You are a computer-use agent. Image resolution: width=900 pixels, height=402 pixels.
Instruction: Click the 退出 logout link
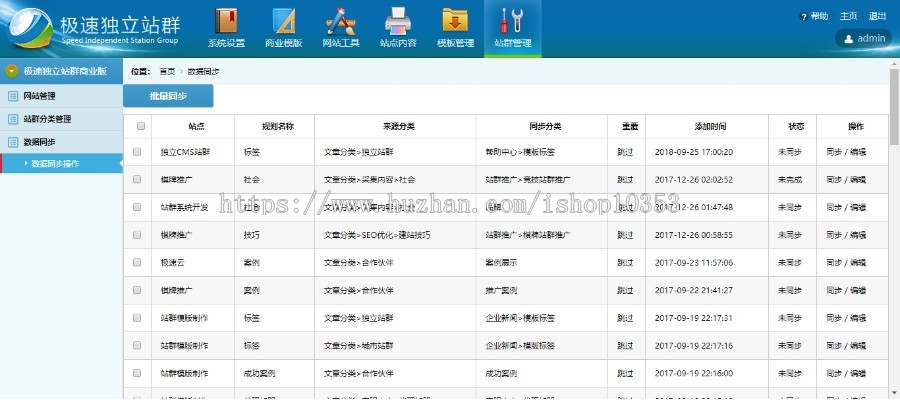pos(877,16)
